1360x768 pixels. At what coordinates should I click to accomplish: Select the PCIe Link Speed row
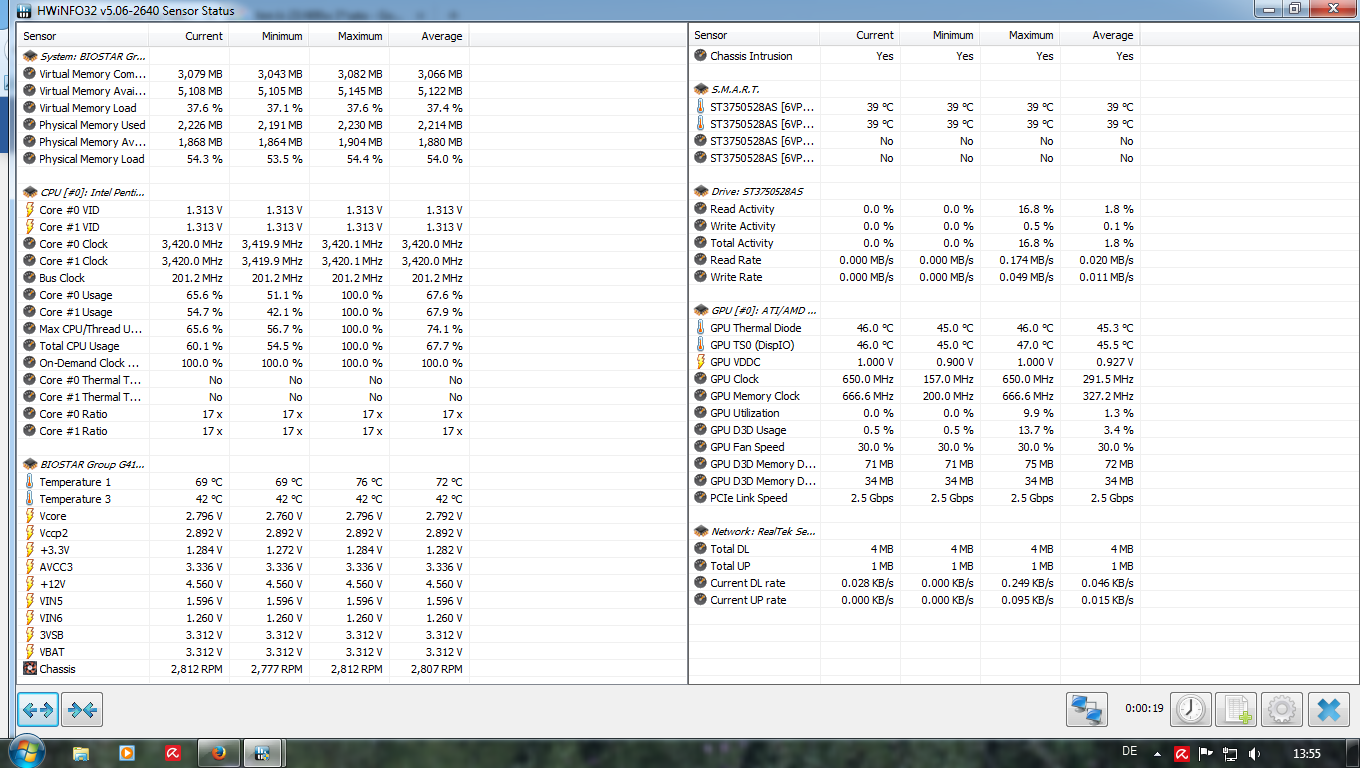914,498
